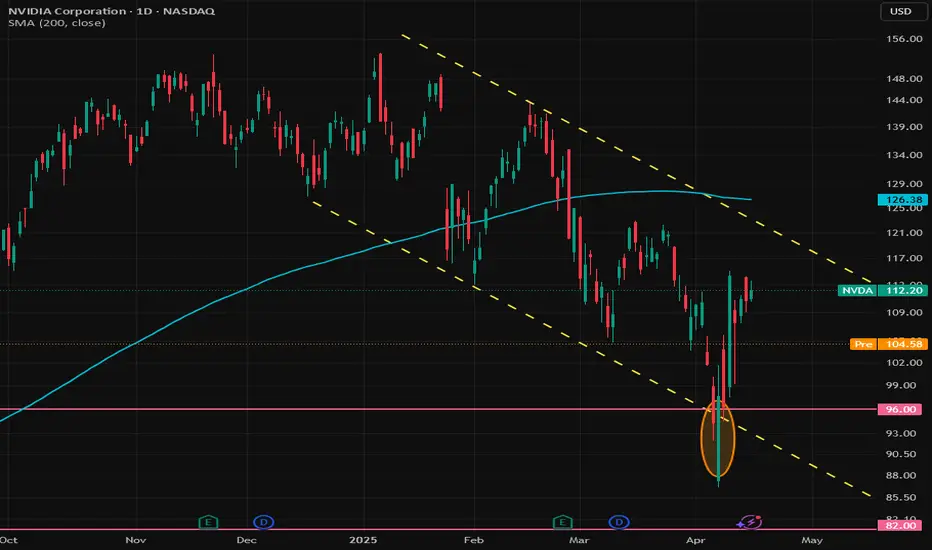Click the May label on time axis
Viewport: 932px width, 550px height.
[x=812, y=540]
